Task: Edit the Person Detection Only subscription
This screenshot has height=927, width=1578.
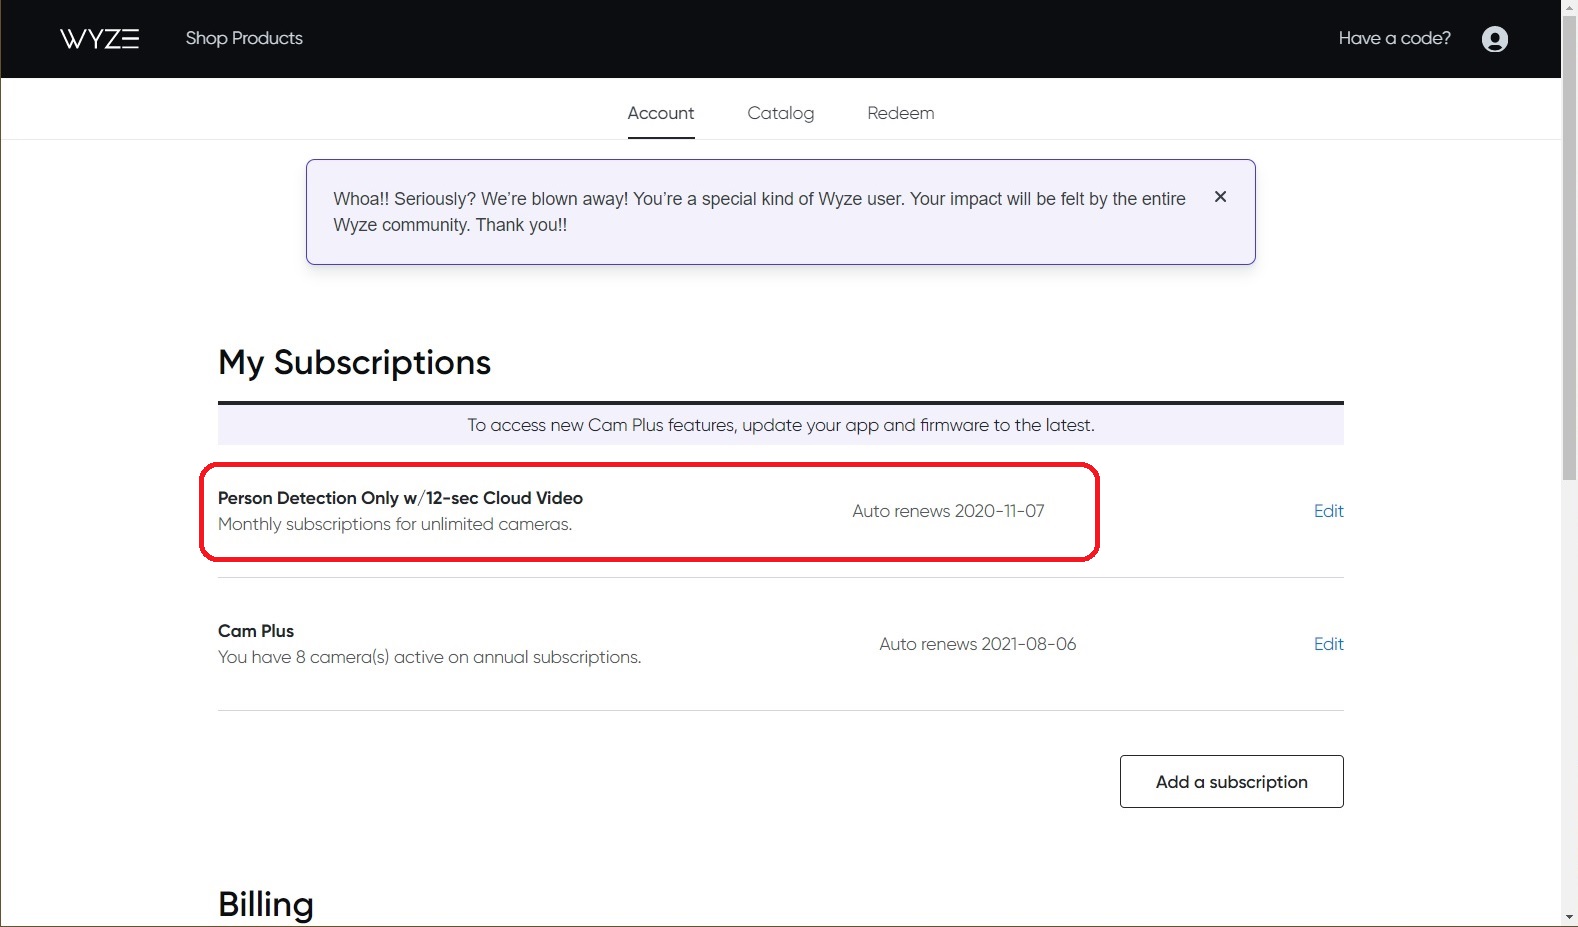Action: coord(1328,511)
